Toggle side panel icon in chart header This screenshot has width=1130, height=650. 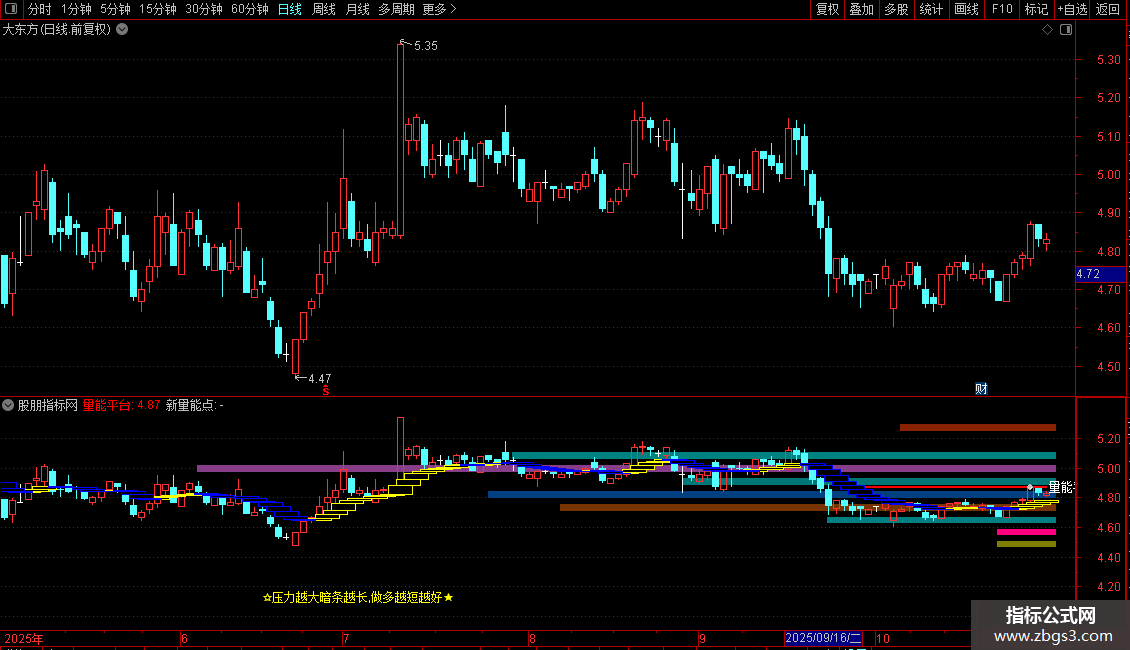[x=1066, y=30]
